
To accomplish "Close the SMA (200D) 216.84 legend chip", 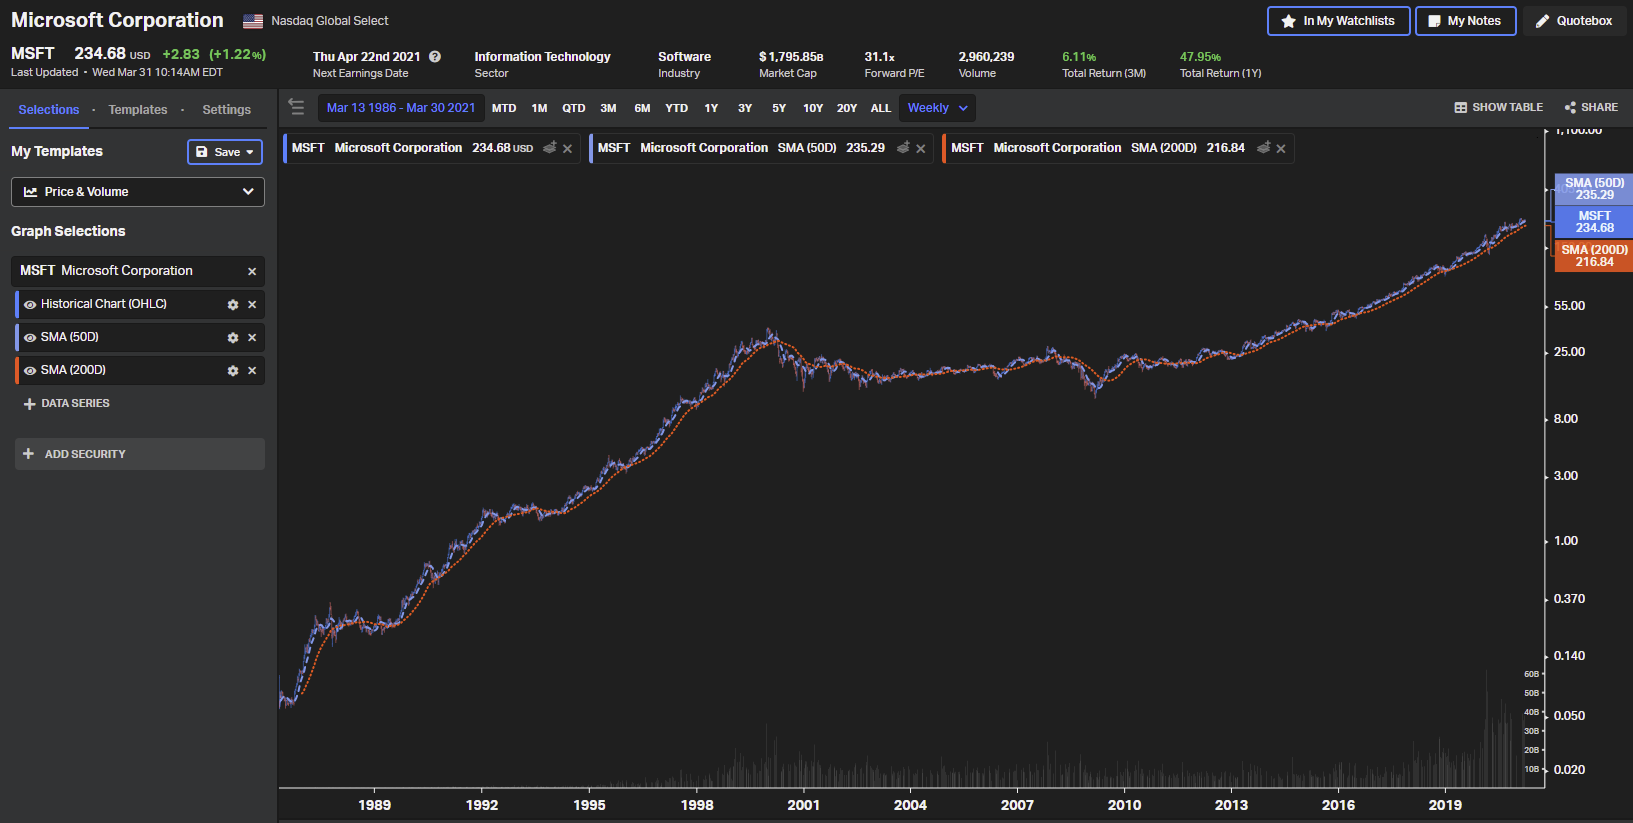I will coord(1281,149).
